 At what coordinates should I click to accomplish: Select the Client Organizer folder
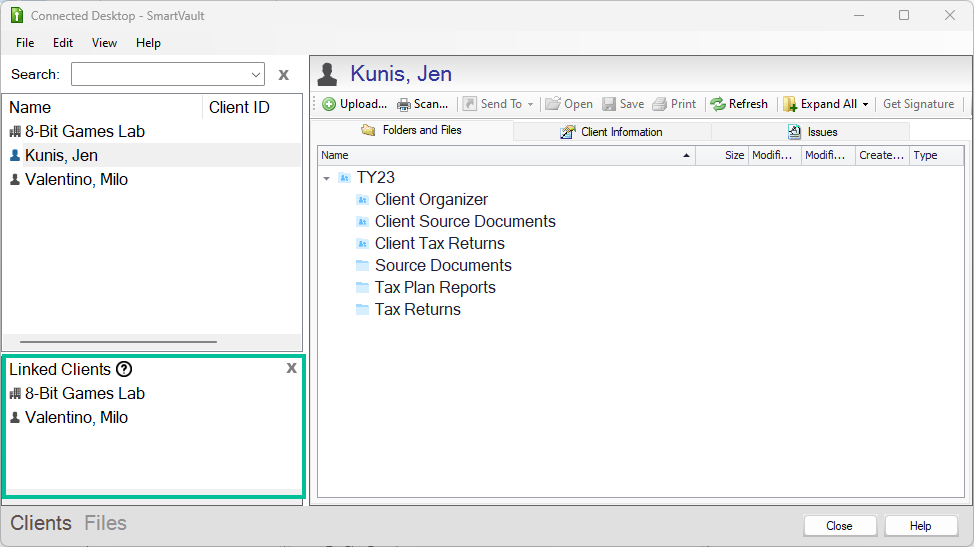(x=431, y=199)
